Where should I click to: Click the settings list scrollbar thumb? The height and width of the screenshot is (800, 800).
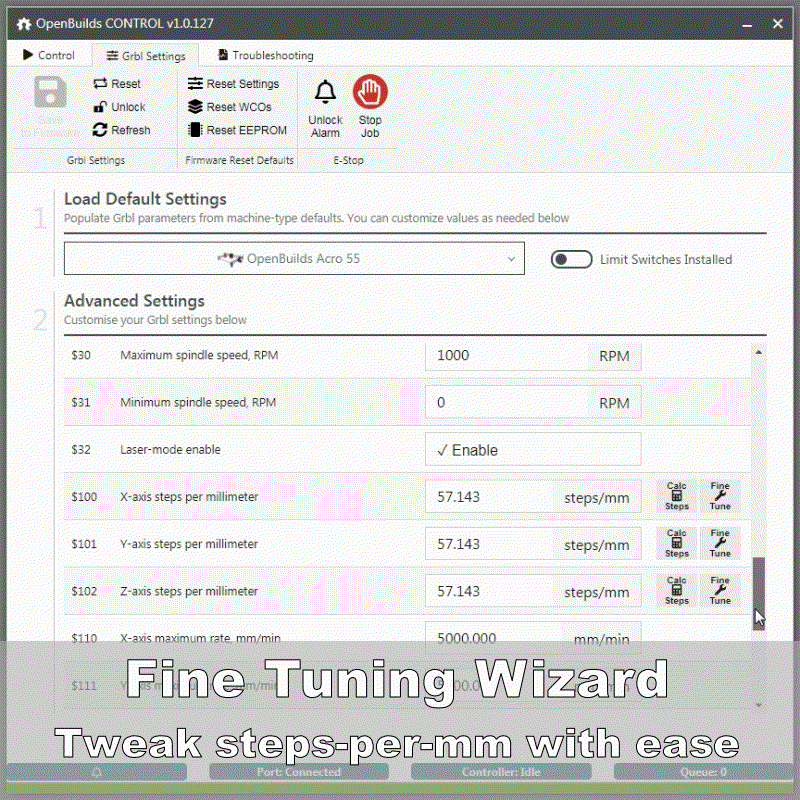tap(758, 590)
